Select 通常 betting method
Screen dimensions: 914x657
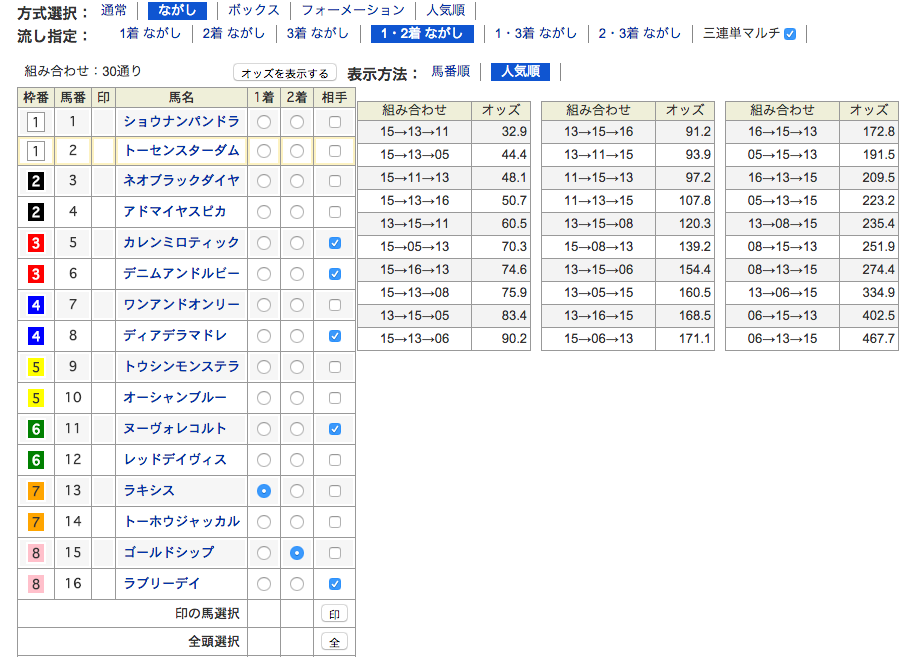tap(114, 10)
